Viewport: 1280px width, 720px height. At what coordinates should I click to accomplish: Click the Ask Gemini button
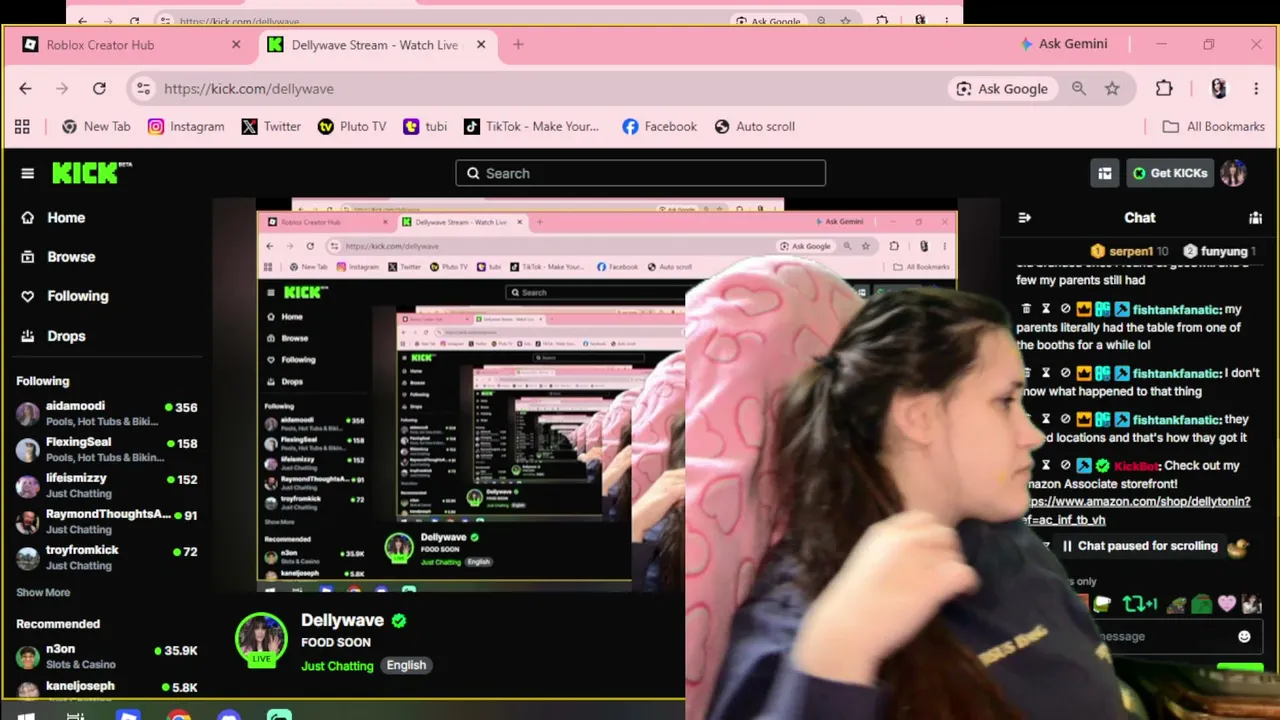1064,44
